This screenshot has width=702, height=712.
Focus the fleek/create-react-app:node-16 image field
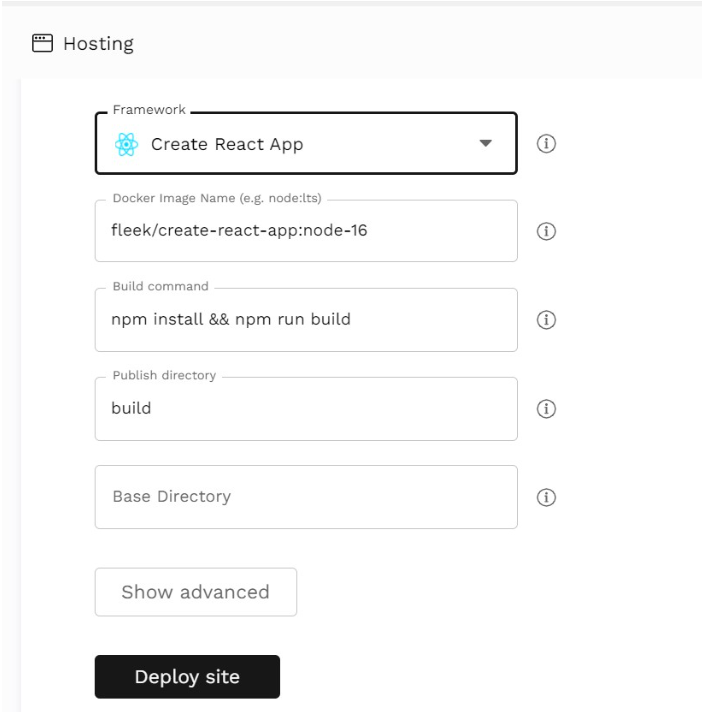pos(306,231)
